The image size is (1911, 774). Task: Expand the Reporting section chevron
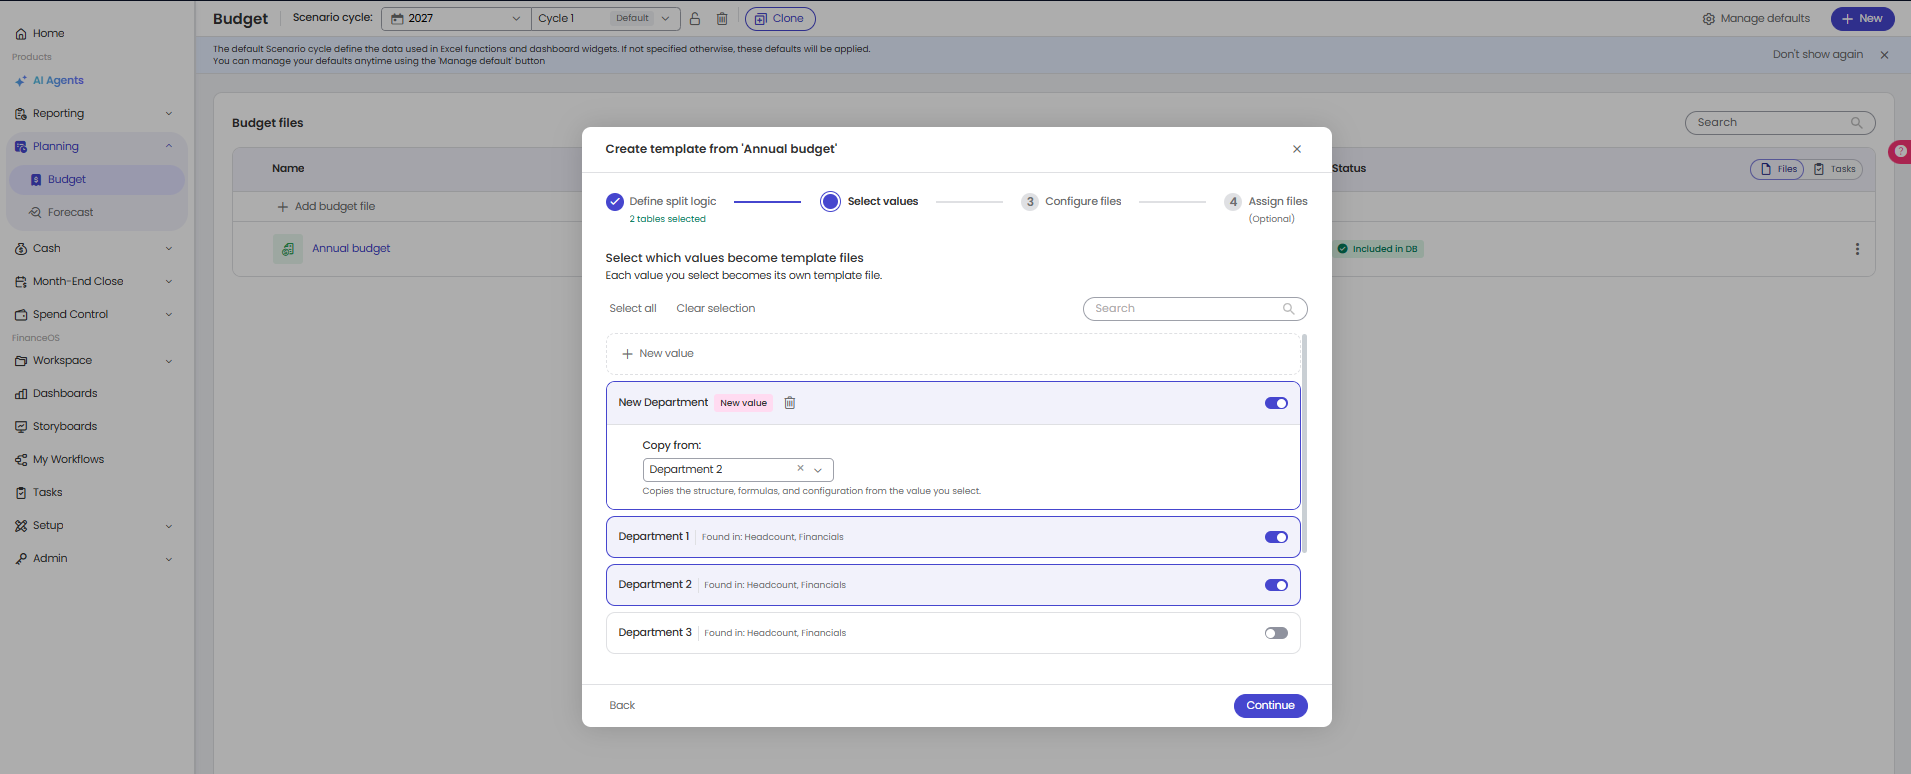point(169,114)
